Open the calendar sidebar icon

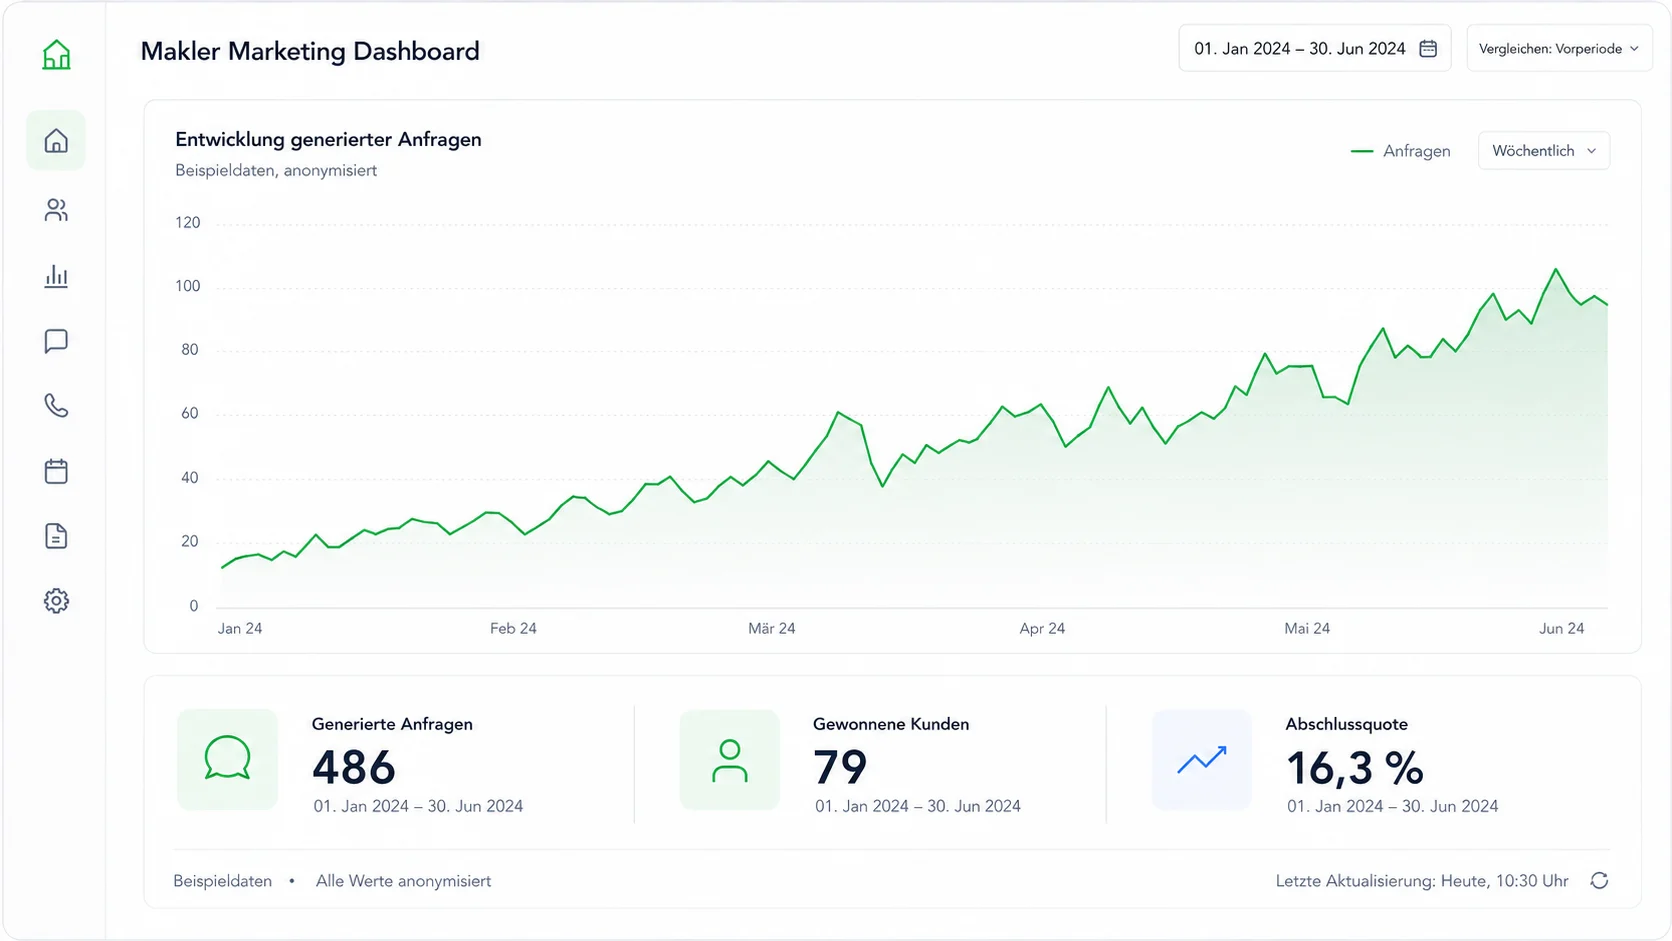click(x=56, y=471)
